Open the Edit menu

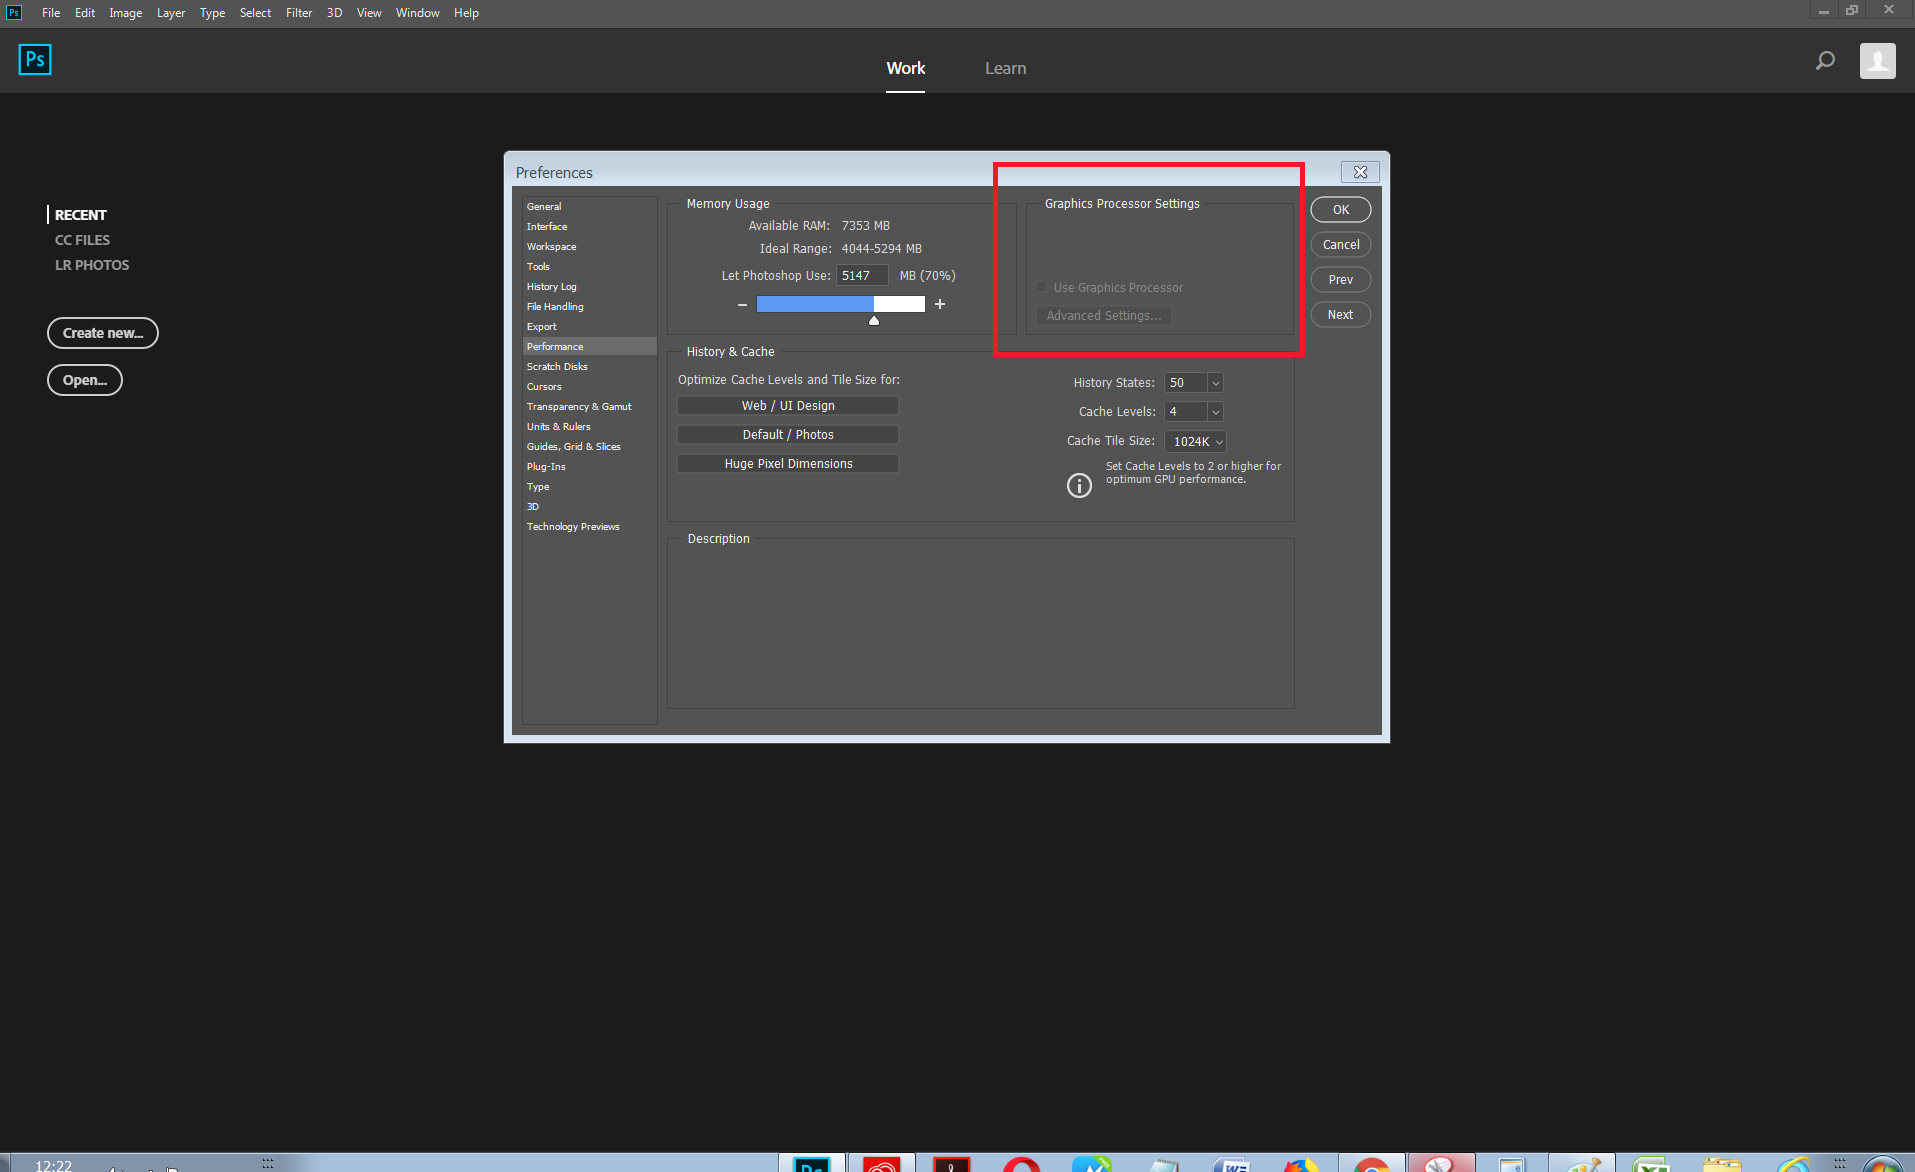pyautogui.click(x=85, y=13)
